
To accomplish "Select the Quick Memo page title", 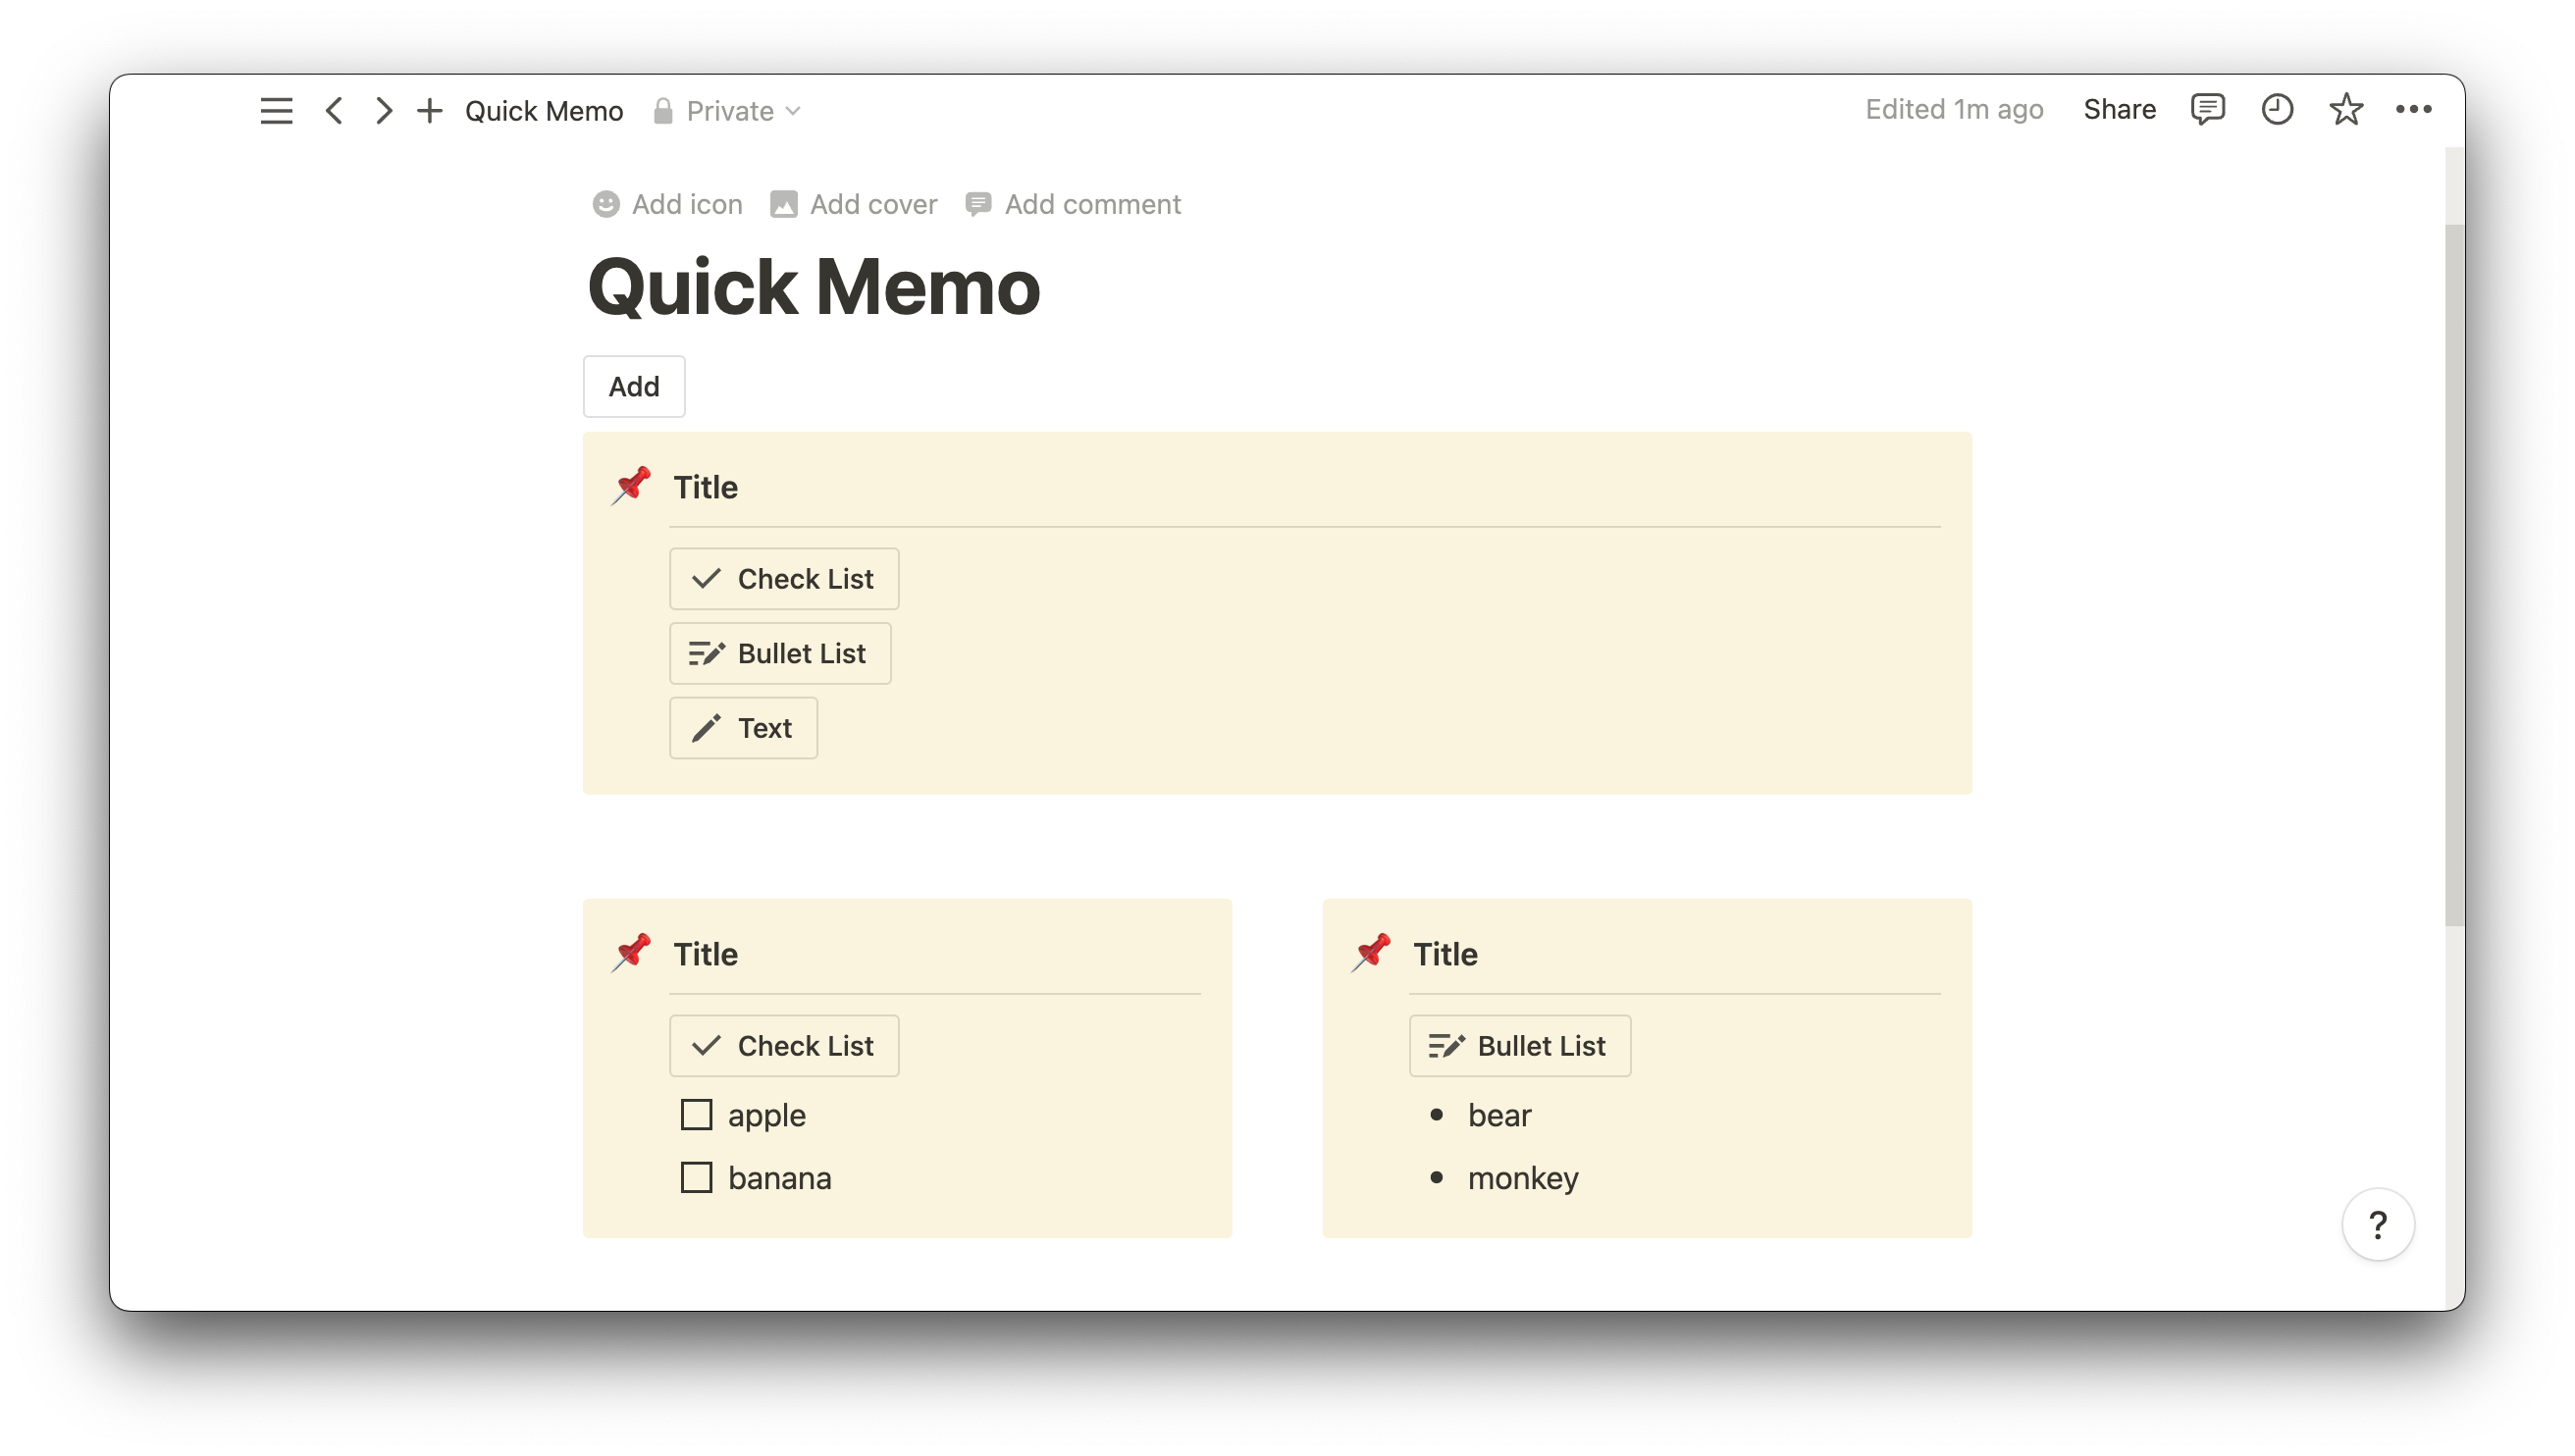I will 814,285.
